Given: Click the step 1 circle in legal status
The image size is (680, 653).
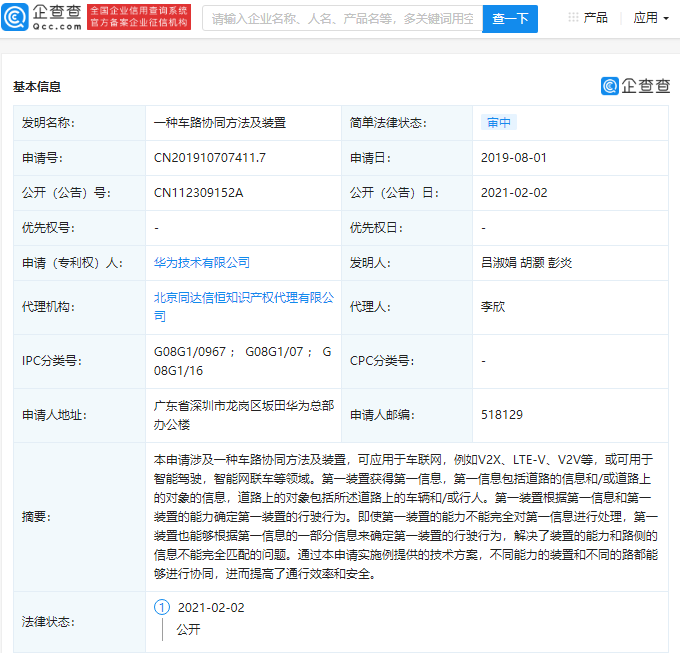Looking at the screenshot, I should coord(162,607).
